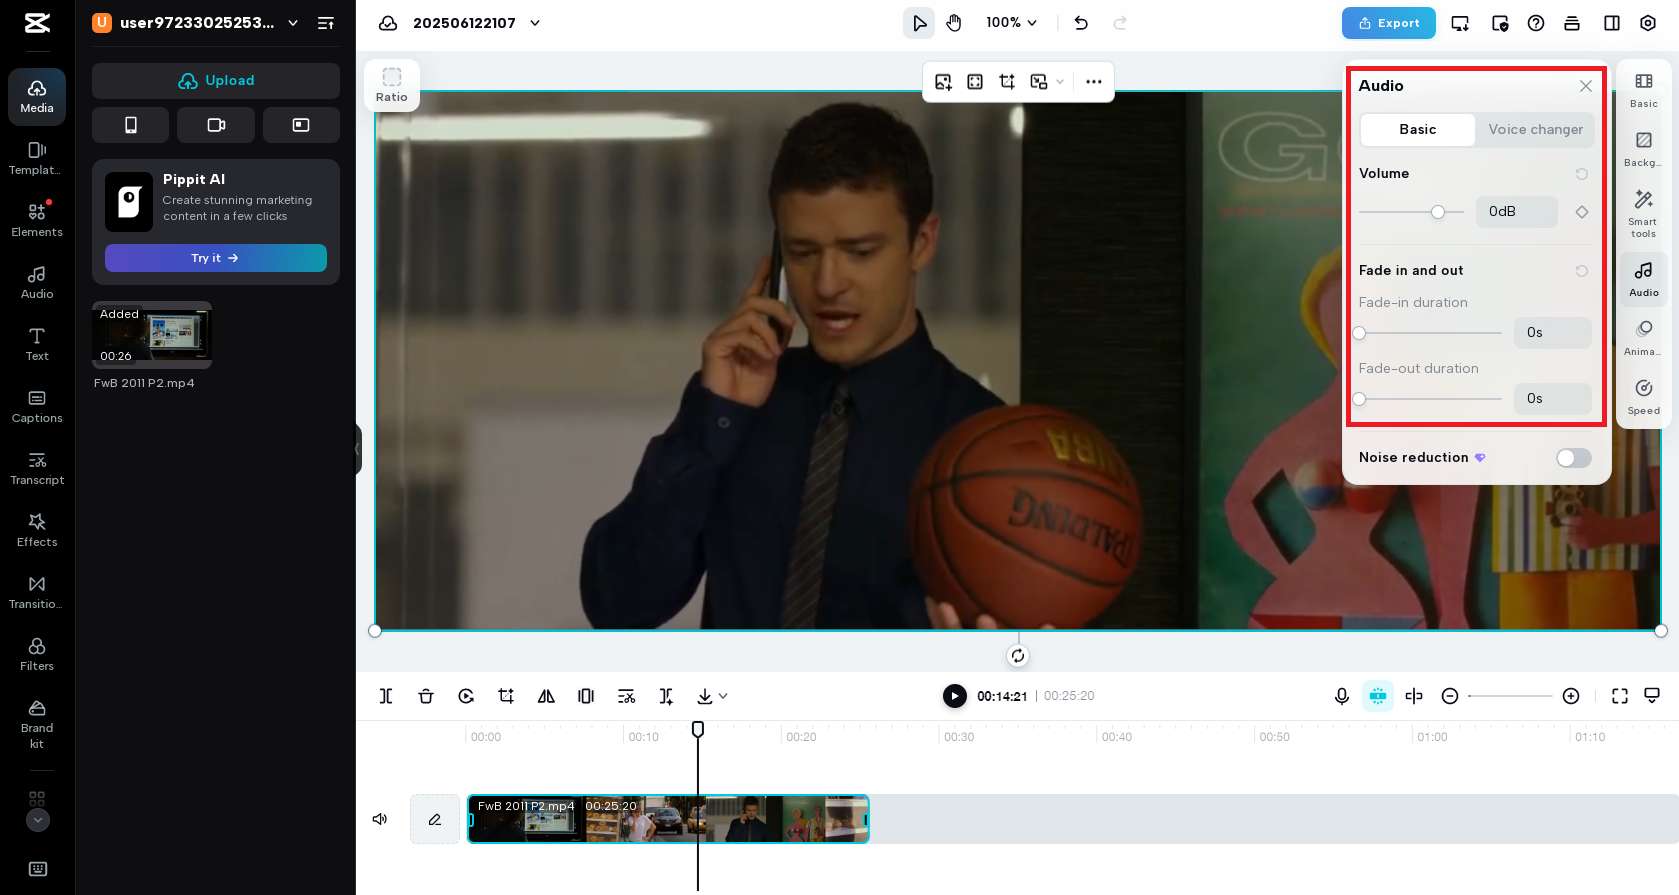Viewport: 1679px width, 895px height.
Task: Delete the selected clip with the trash icon
Action: point(426,696)
